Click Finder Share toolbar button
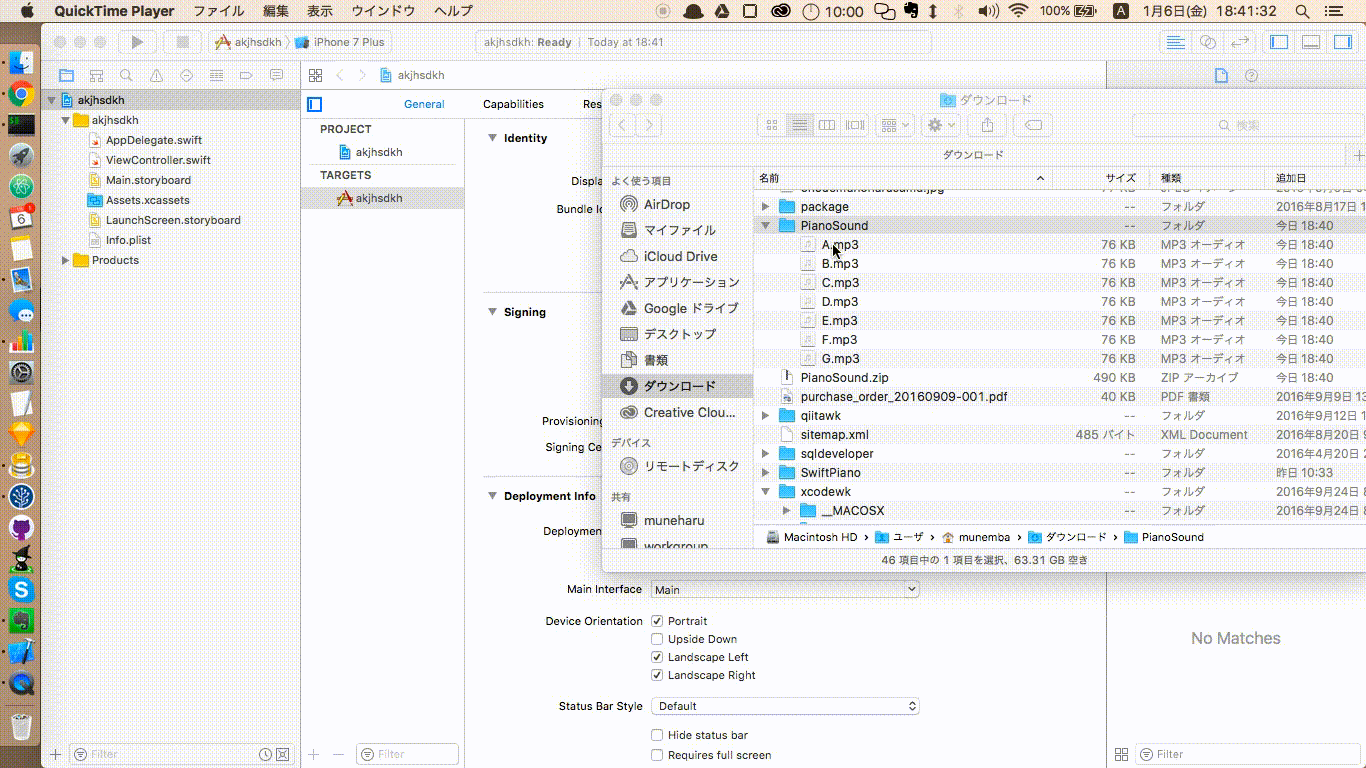1366x768 pixels. [988, 125]
